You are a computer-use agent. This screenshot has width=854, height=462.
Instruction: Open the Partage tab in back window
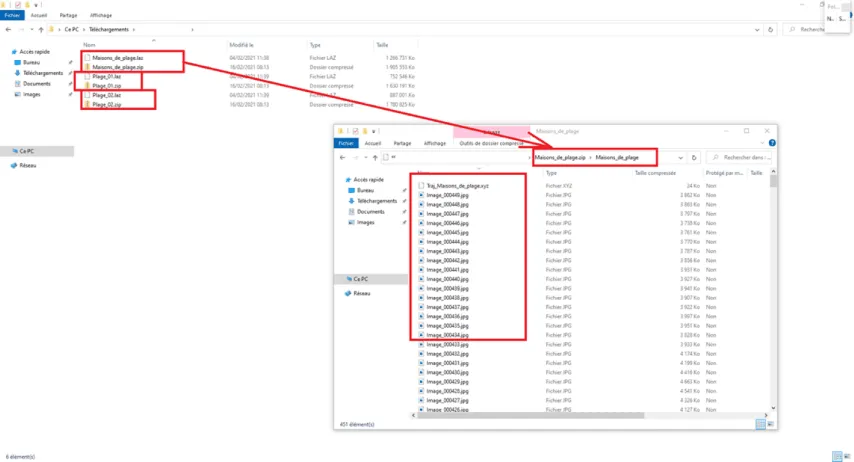(x=68, y=16)
